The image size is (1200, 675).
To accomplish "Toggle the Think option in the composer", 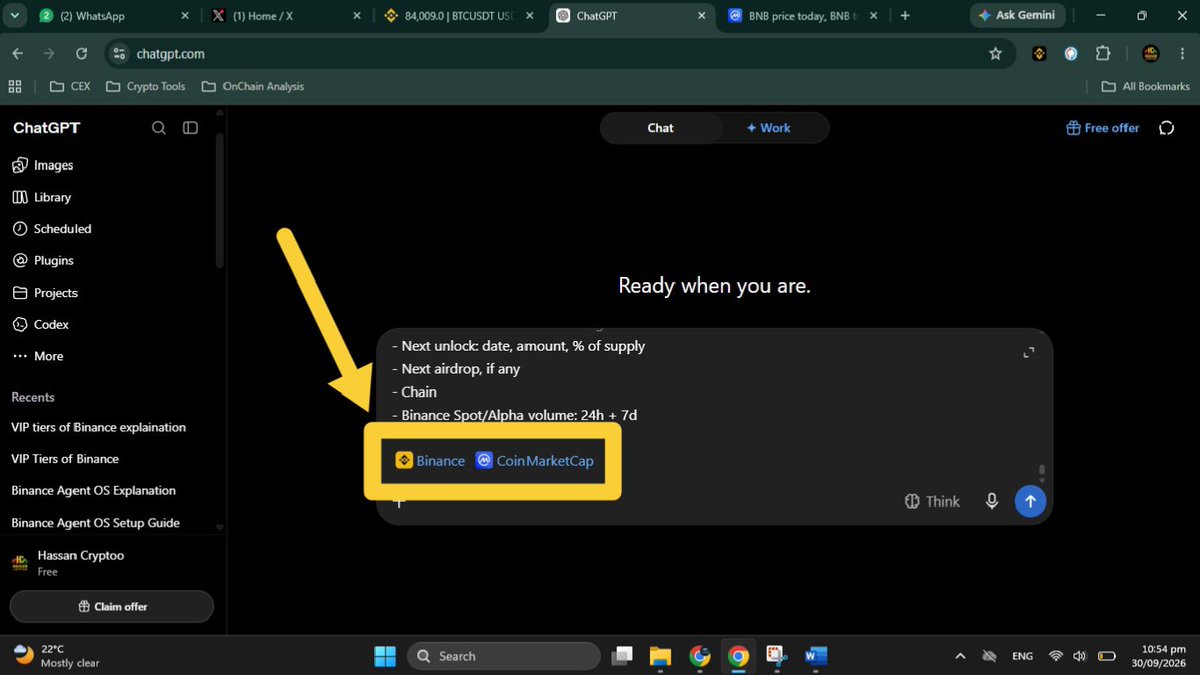I will click(932, 501).
